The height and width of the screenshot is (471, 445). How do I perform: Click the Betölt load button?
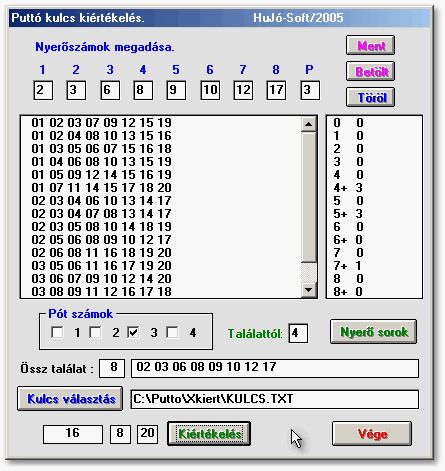(370, 71)
